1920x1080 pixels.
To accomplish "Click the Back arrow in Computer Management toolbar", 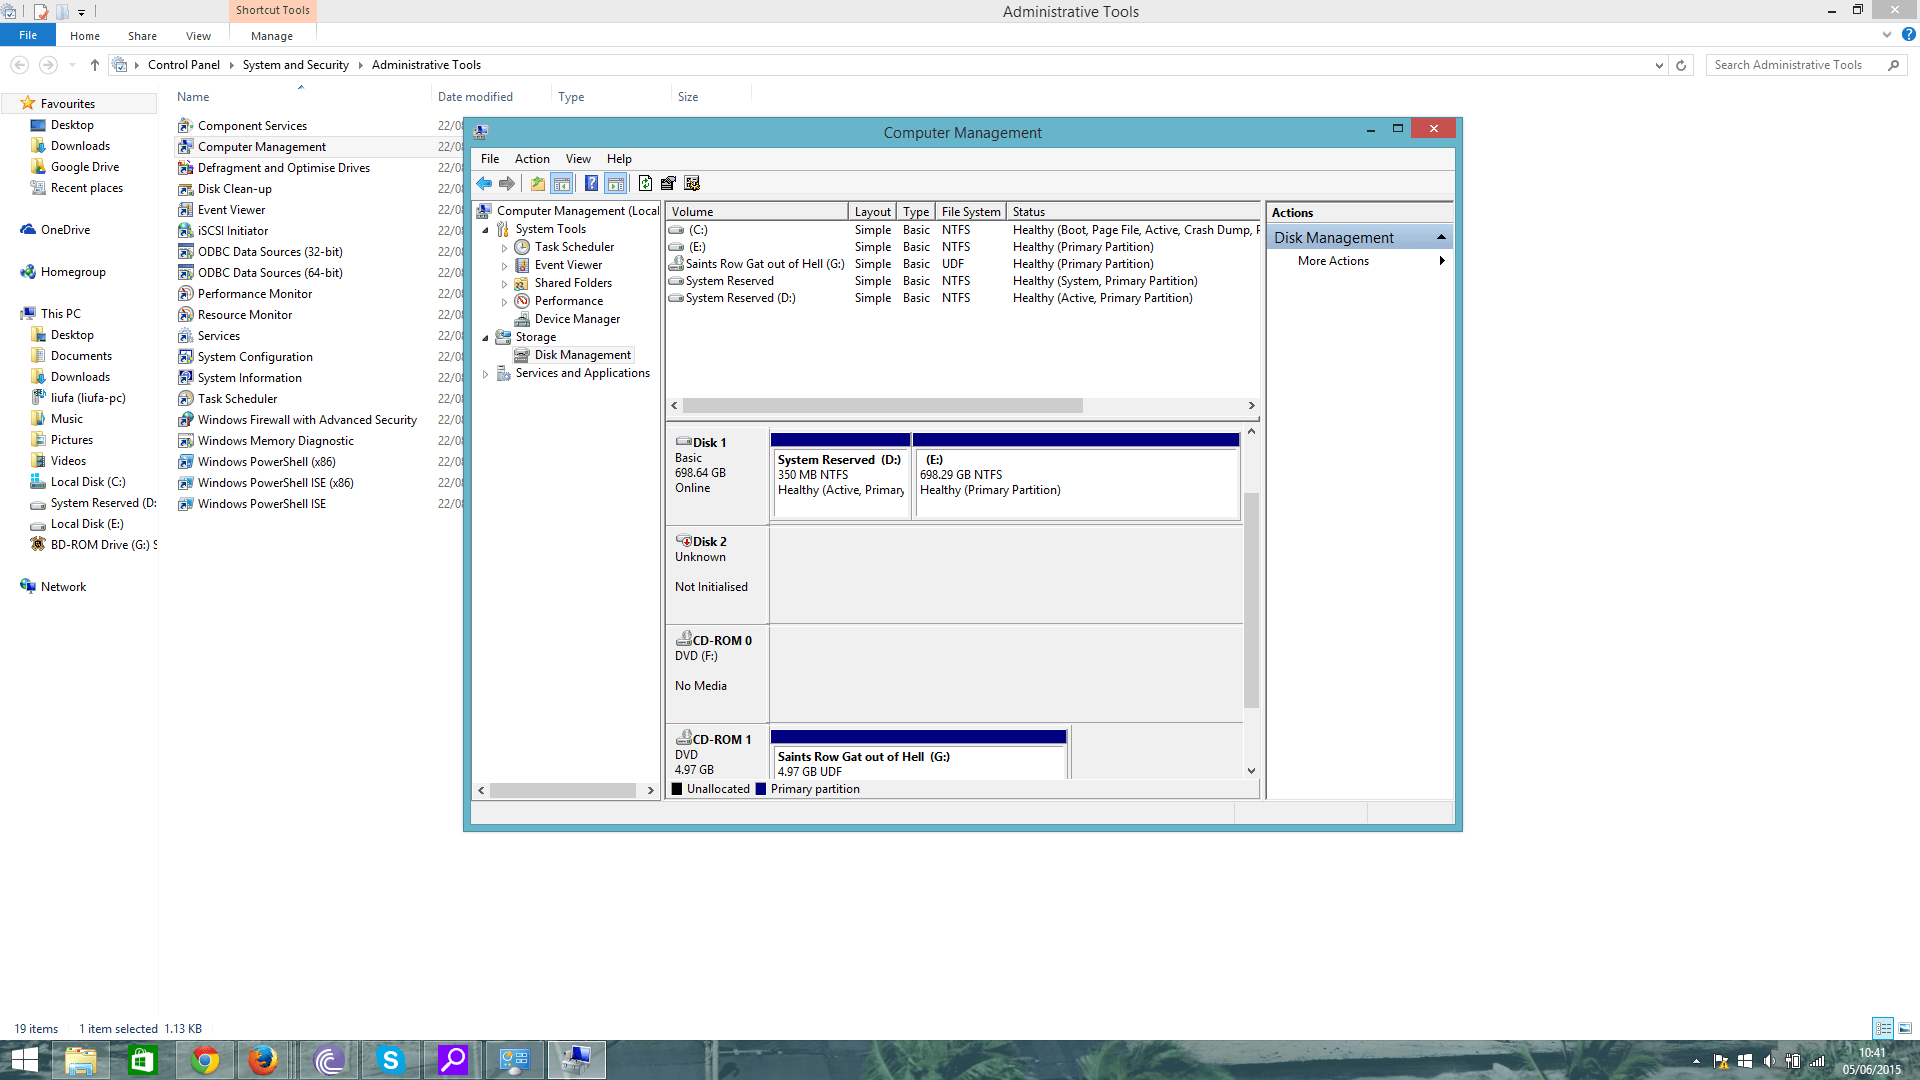I will pyautogui.click(x=484, y=183).
